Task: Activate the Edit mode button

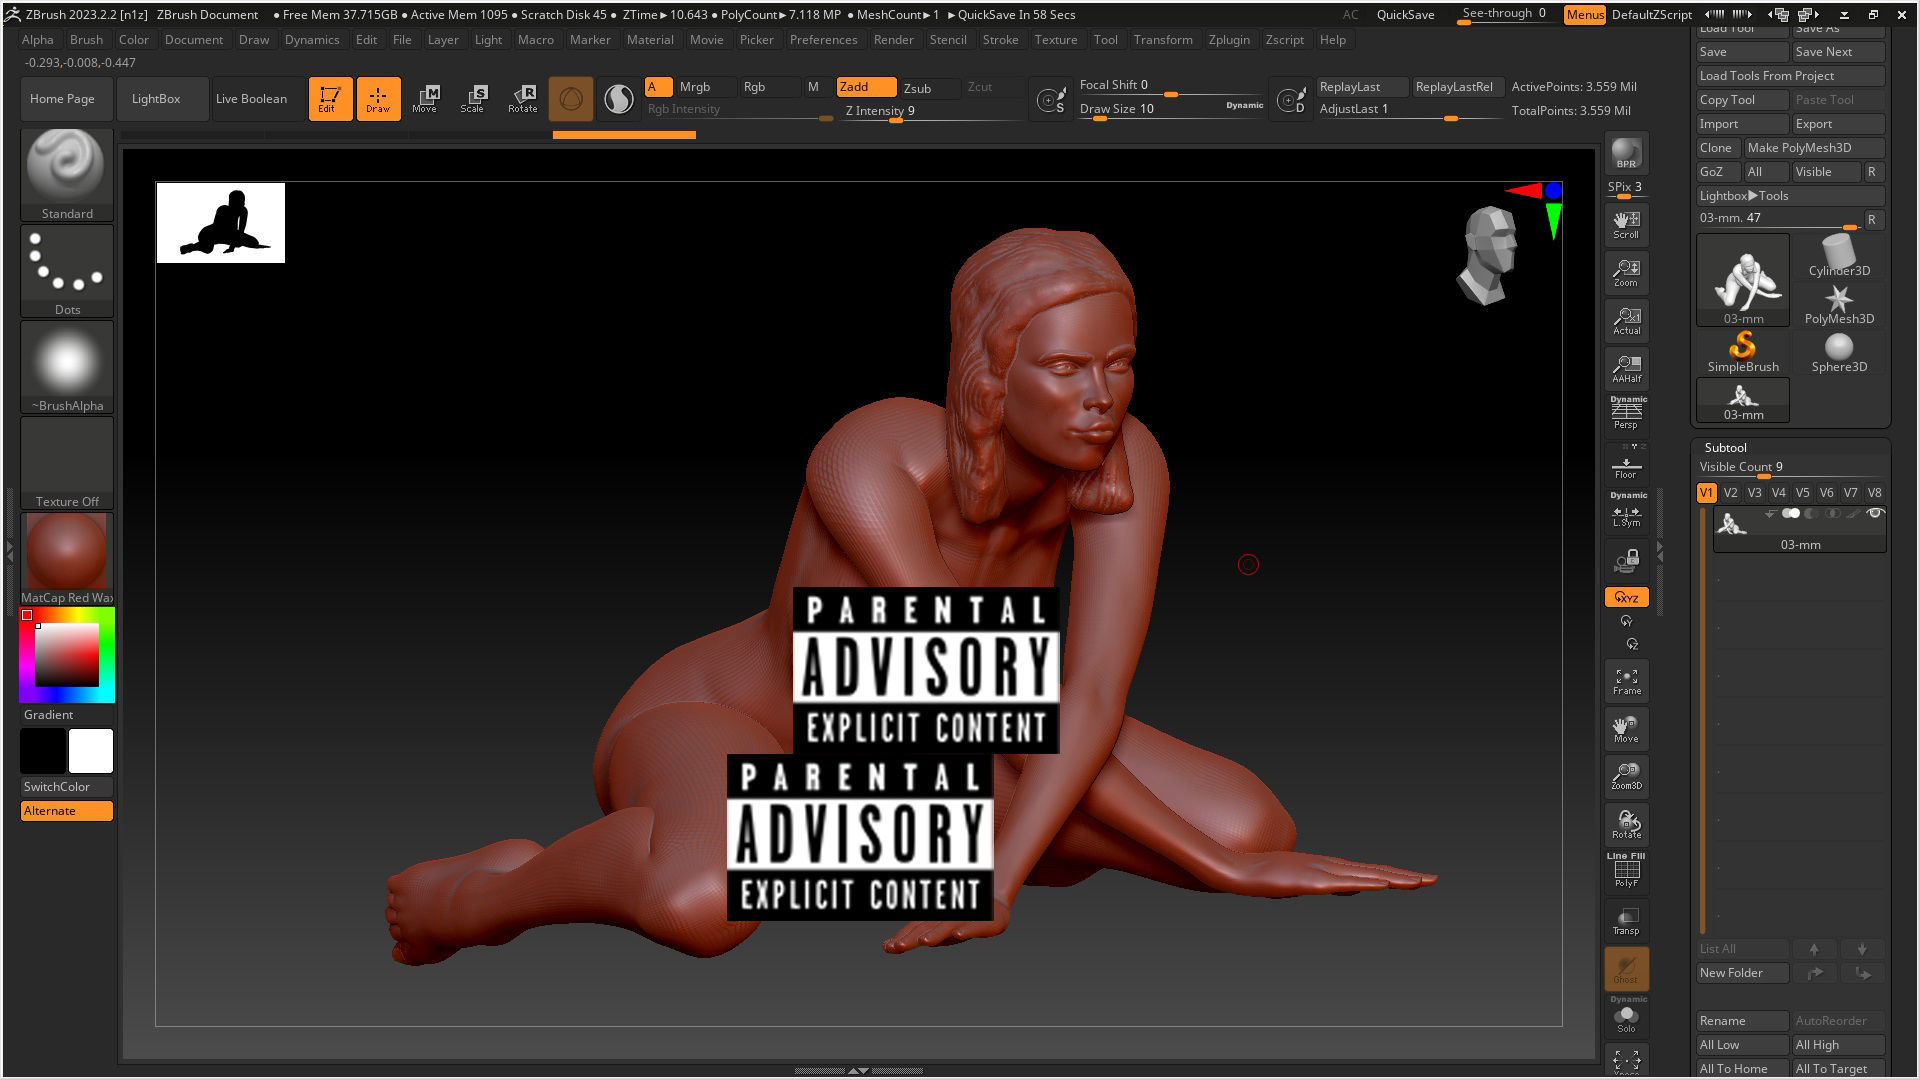Action: [x=329, y=98]
